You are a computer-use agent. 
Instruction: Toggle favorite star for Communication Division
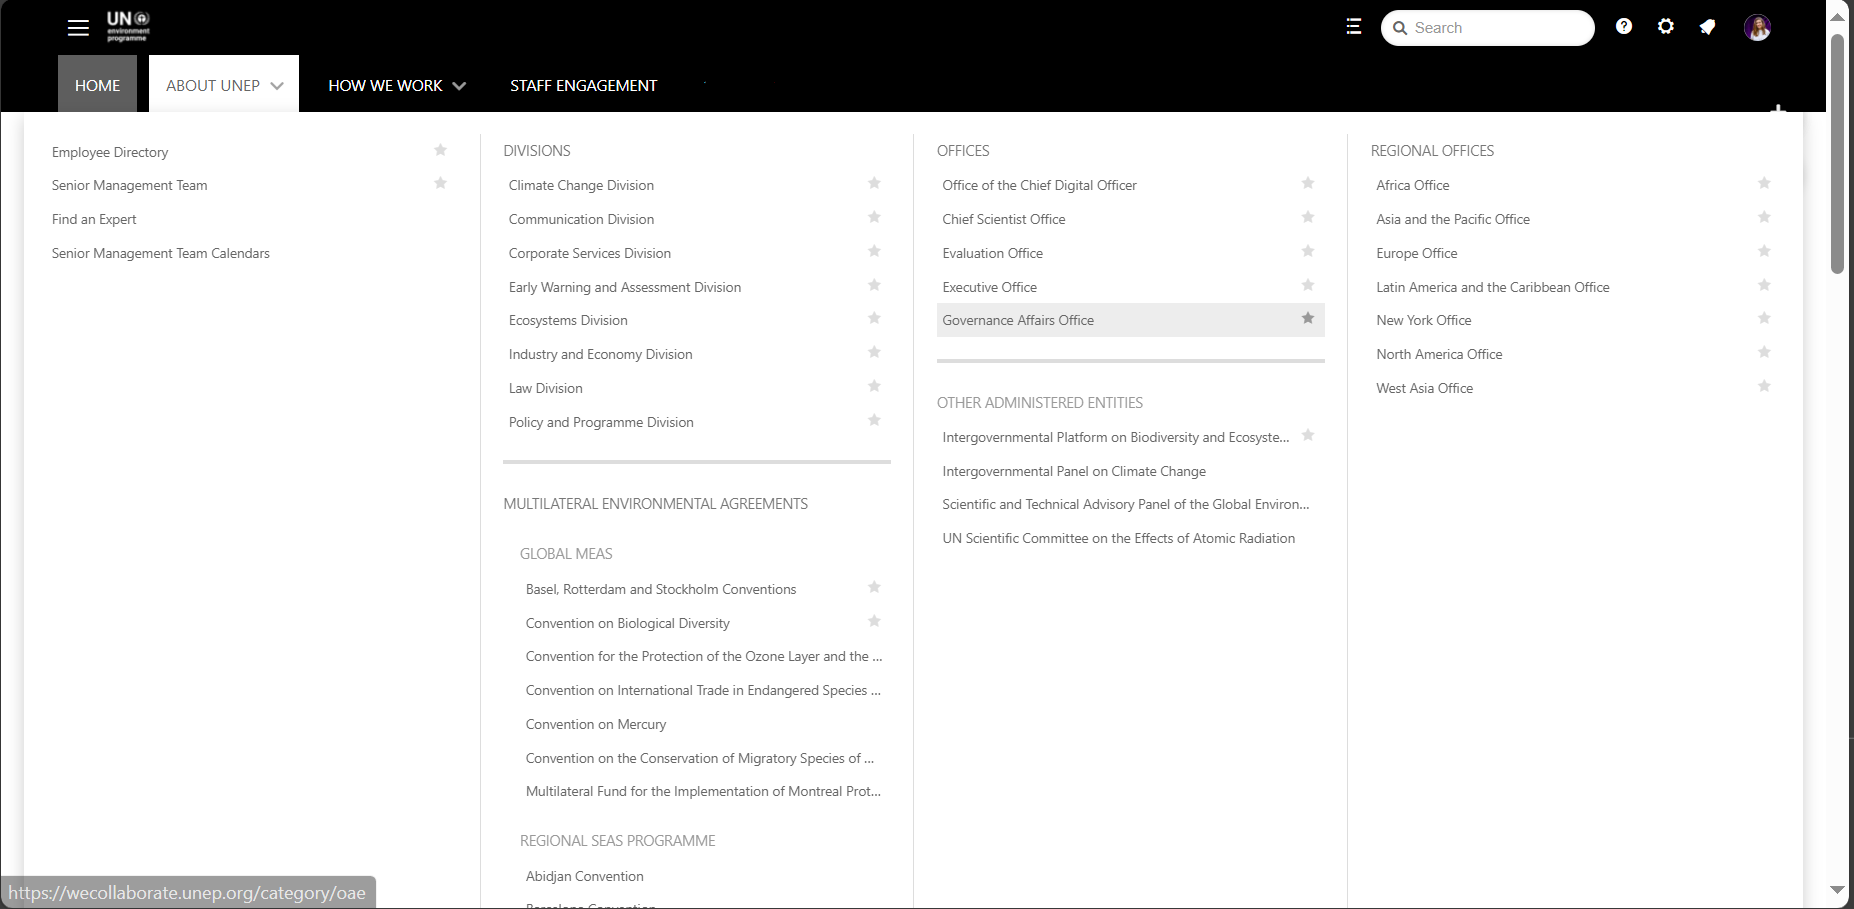point(874,217)
